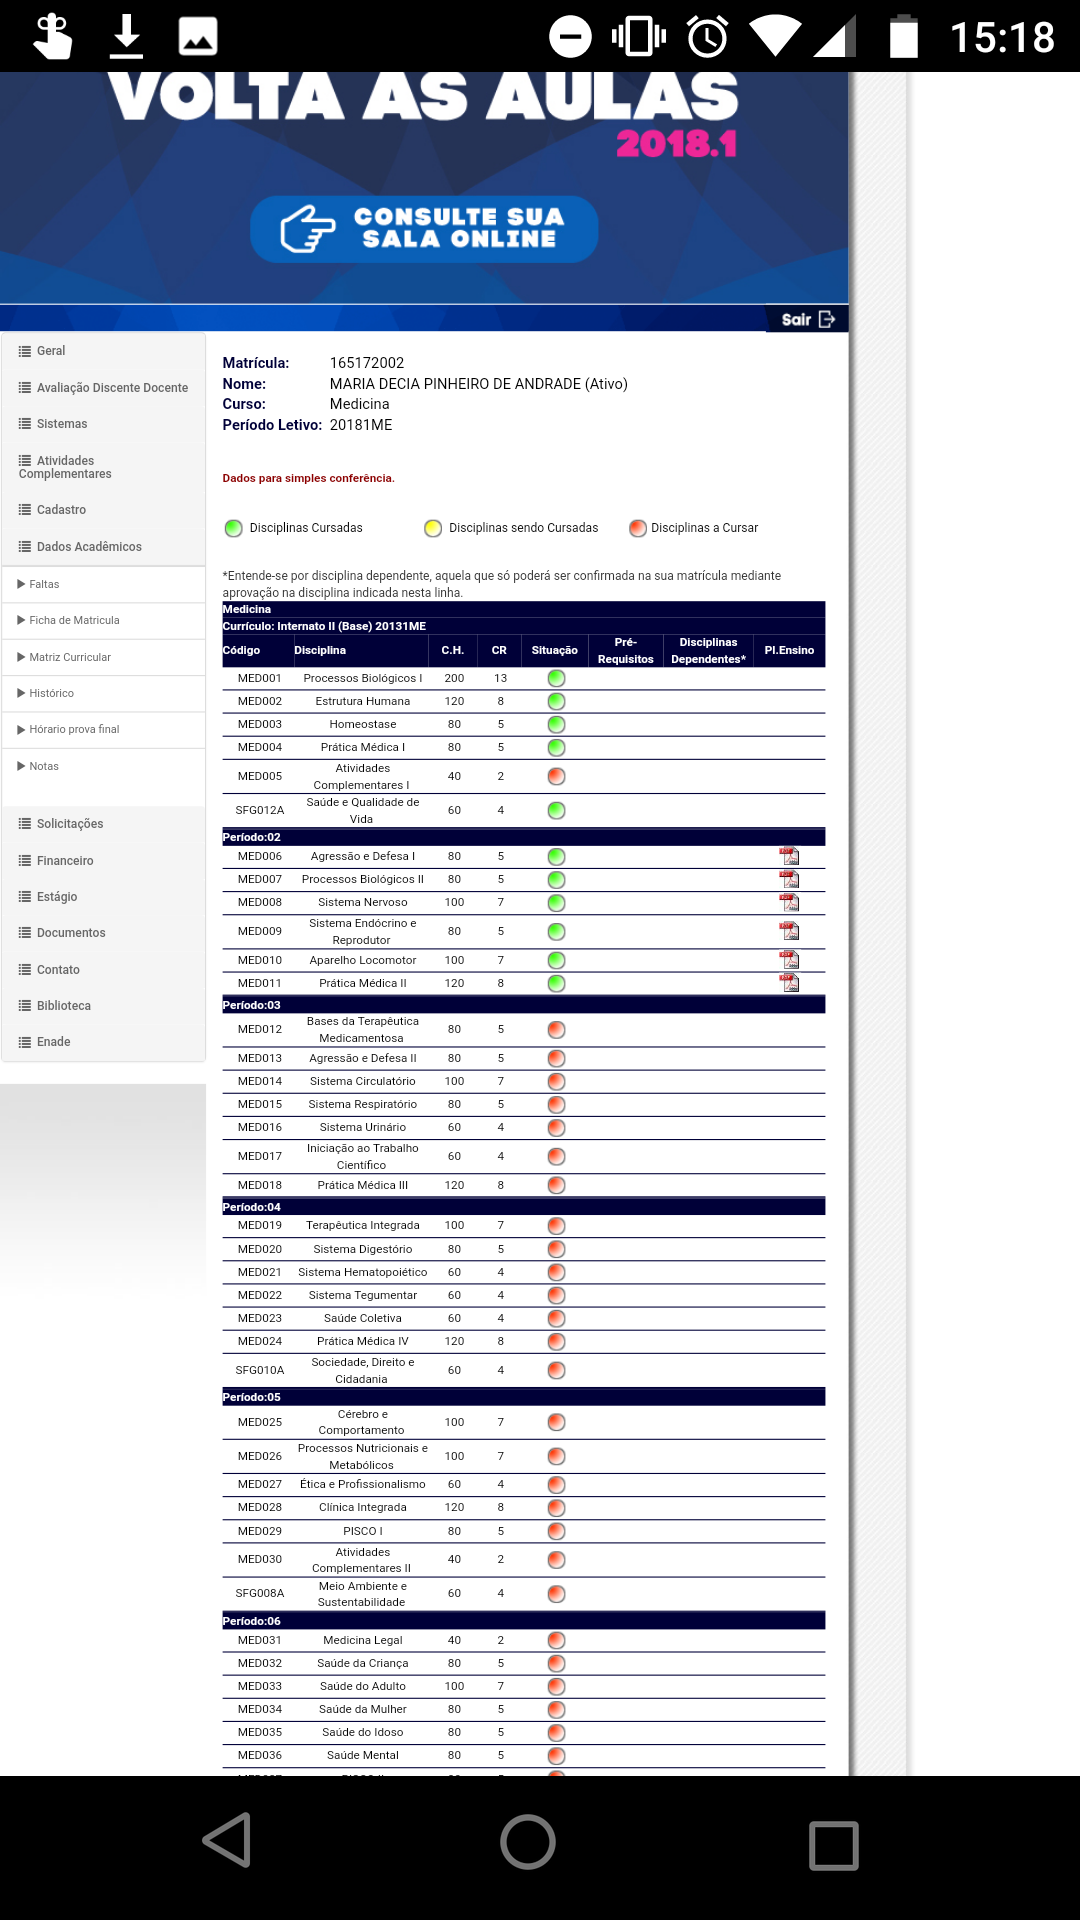The image size is (1080, 1920).
Task: Open the PDF icon for Agressão e Defesa I
Action: (x=789, y=856)
